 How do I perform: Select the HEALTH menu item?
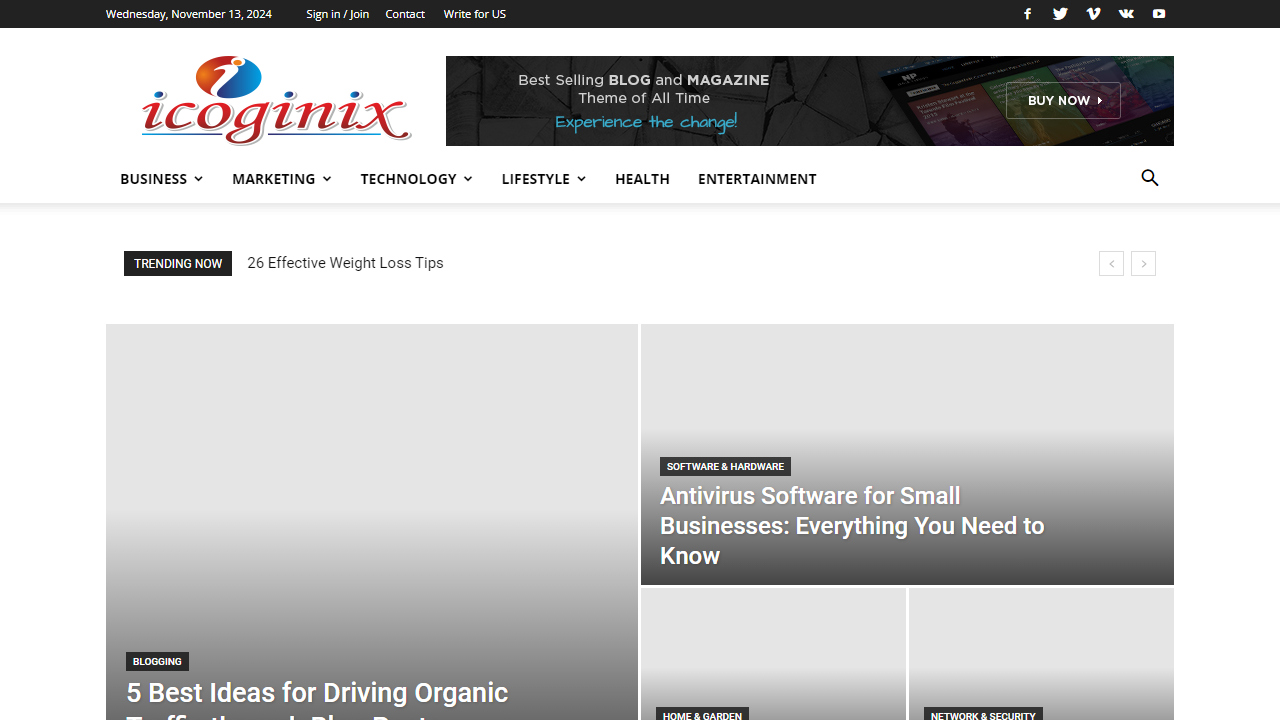click(642, 179)
